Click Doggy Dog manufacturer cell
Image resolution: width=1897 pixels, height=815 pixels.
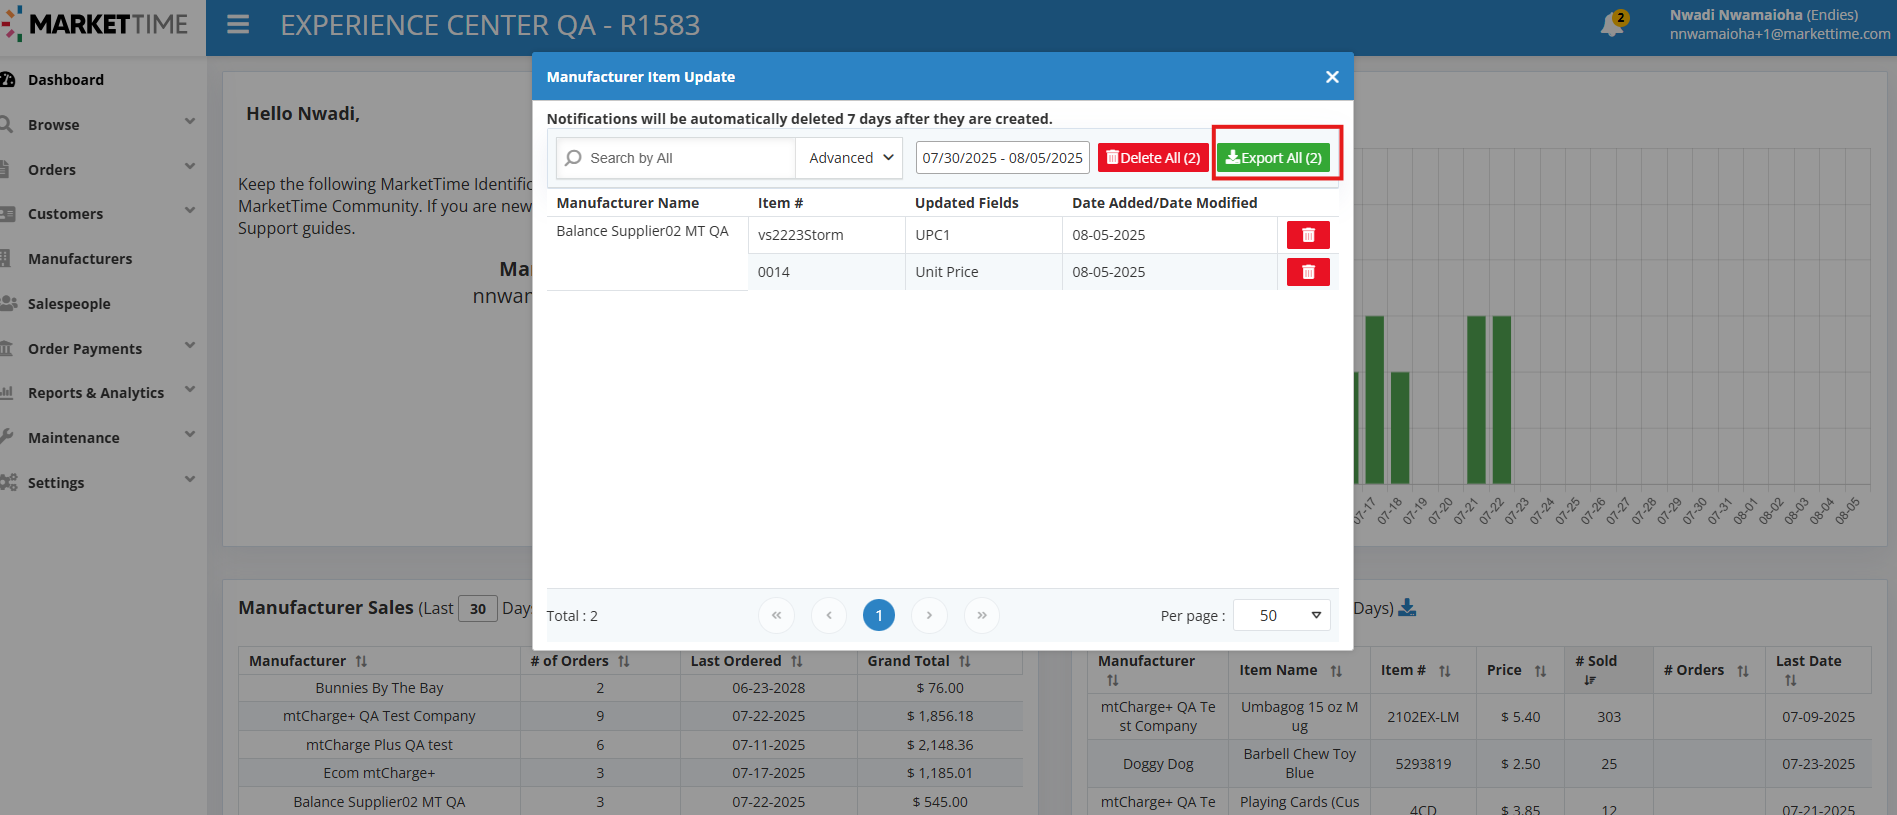pyautogui.click(x=1158, y=764)
